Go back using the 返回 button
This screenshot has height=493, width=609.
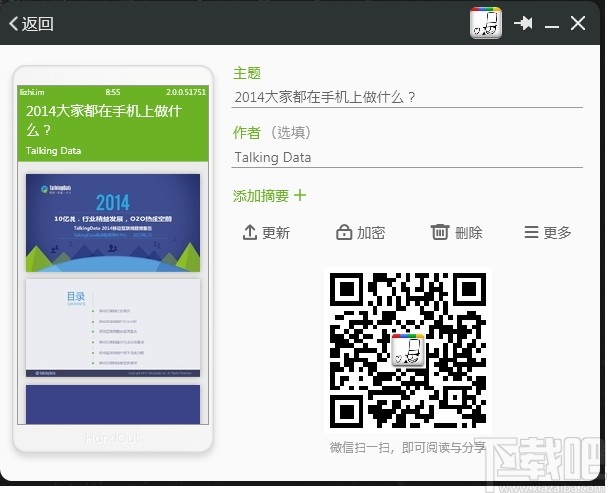[31, 24]
